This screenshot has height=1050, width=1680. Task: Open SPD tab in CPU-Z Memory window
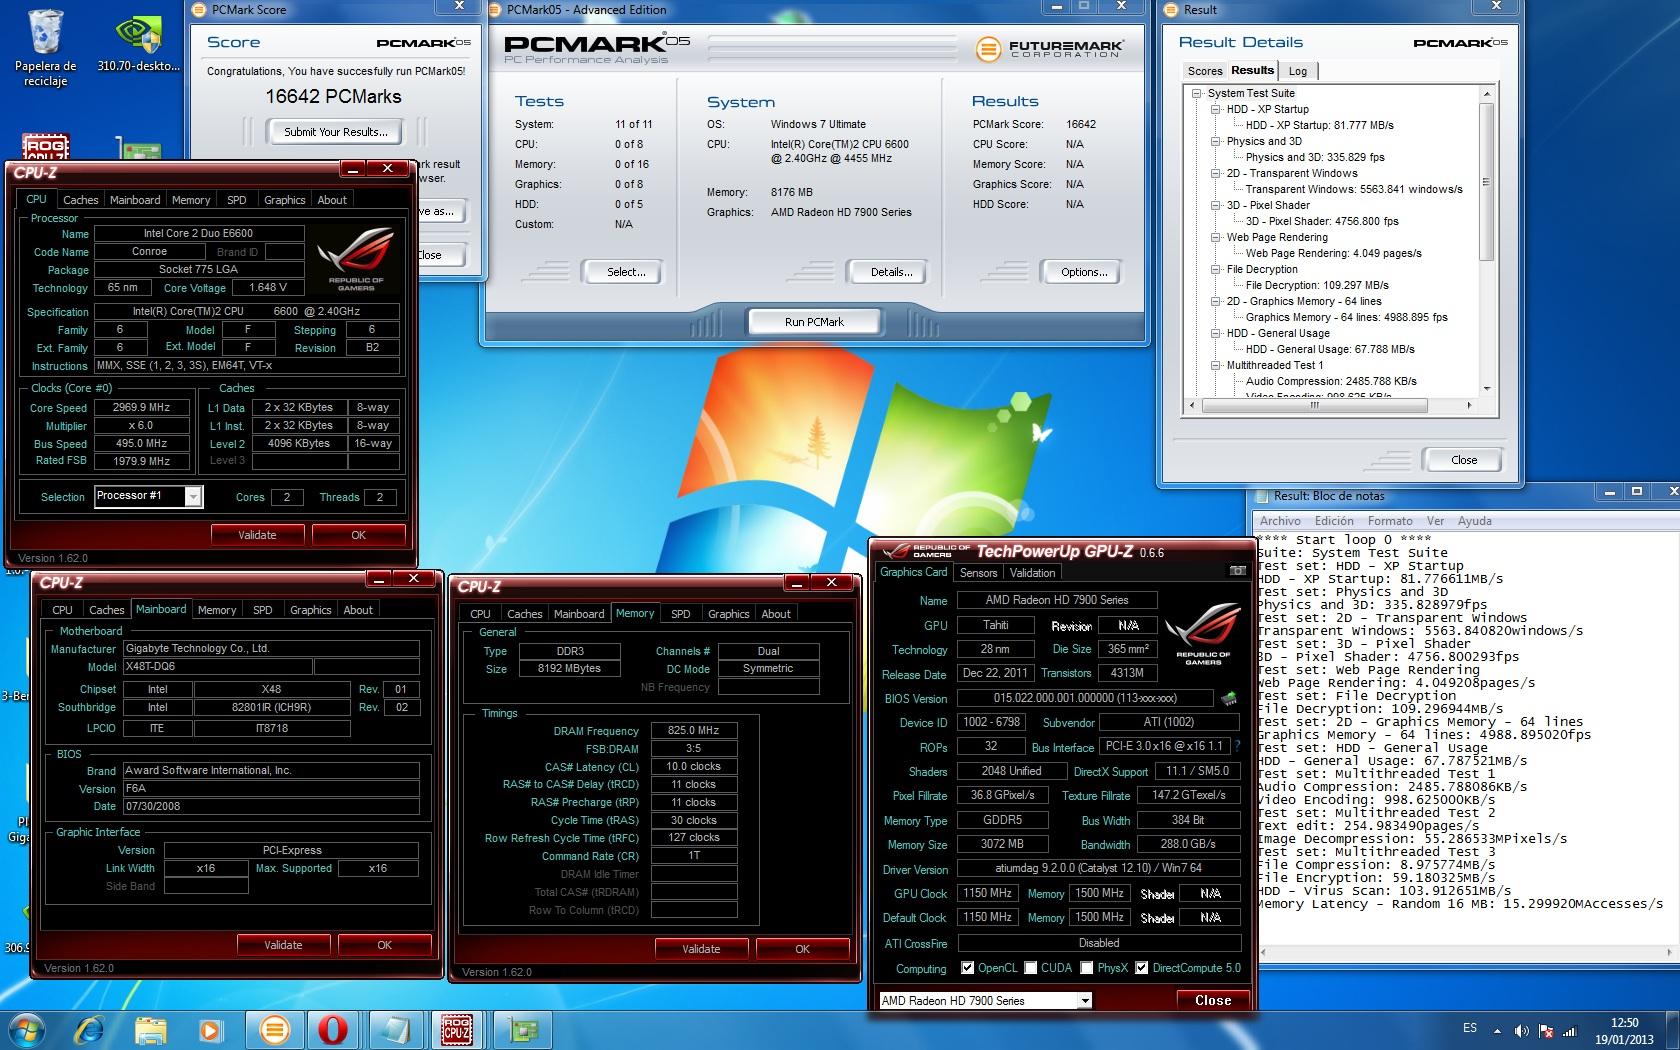[x=681, y=614]
